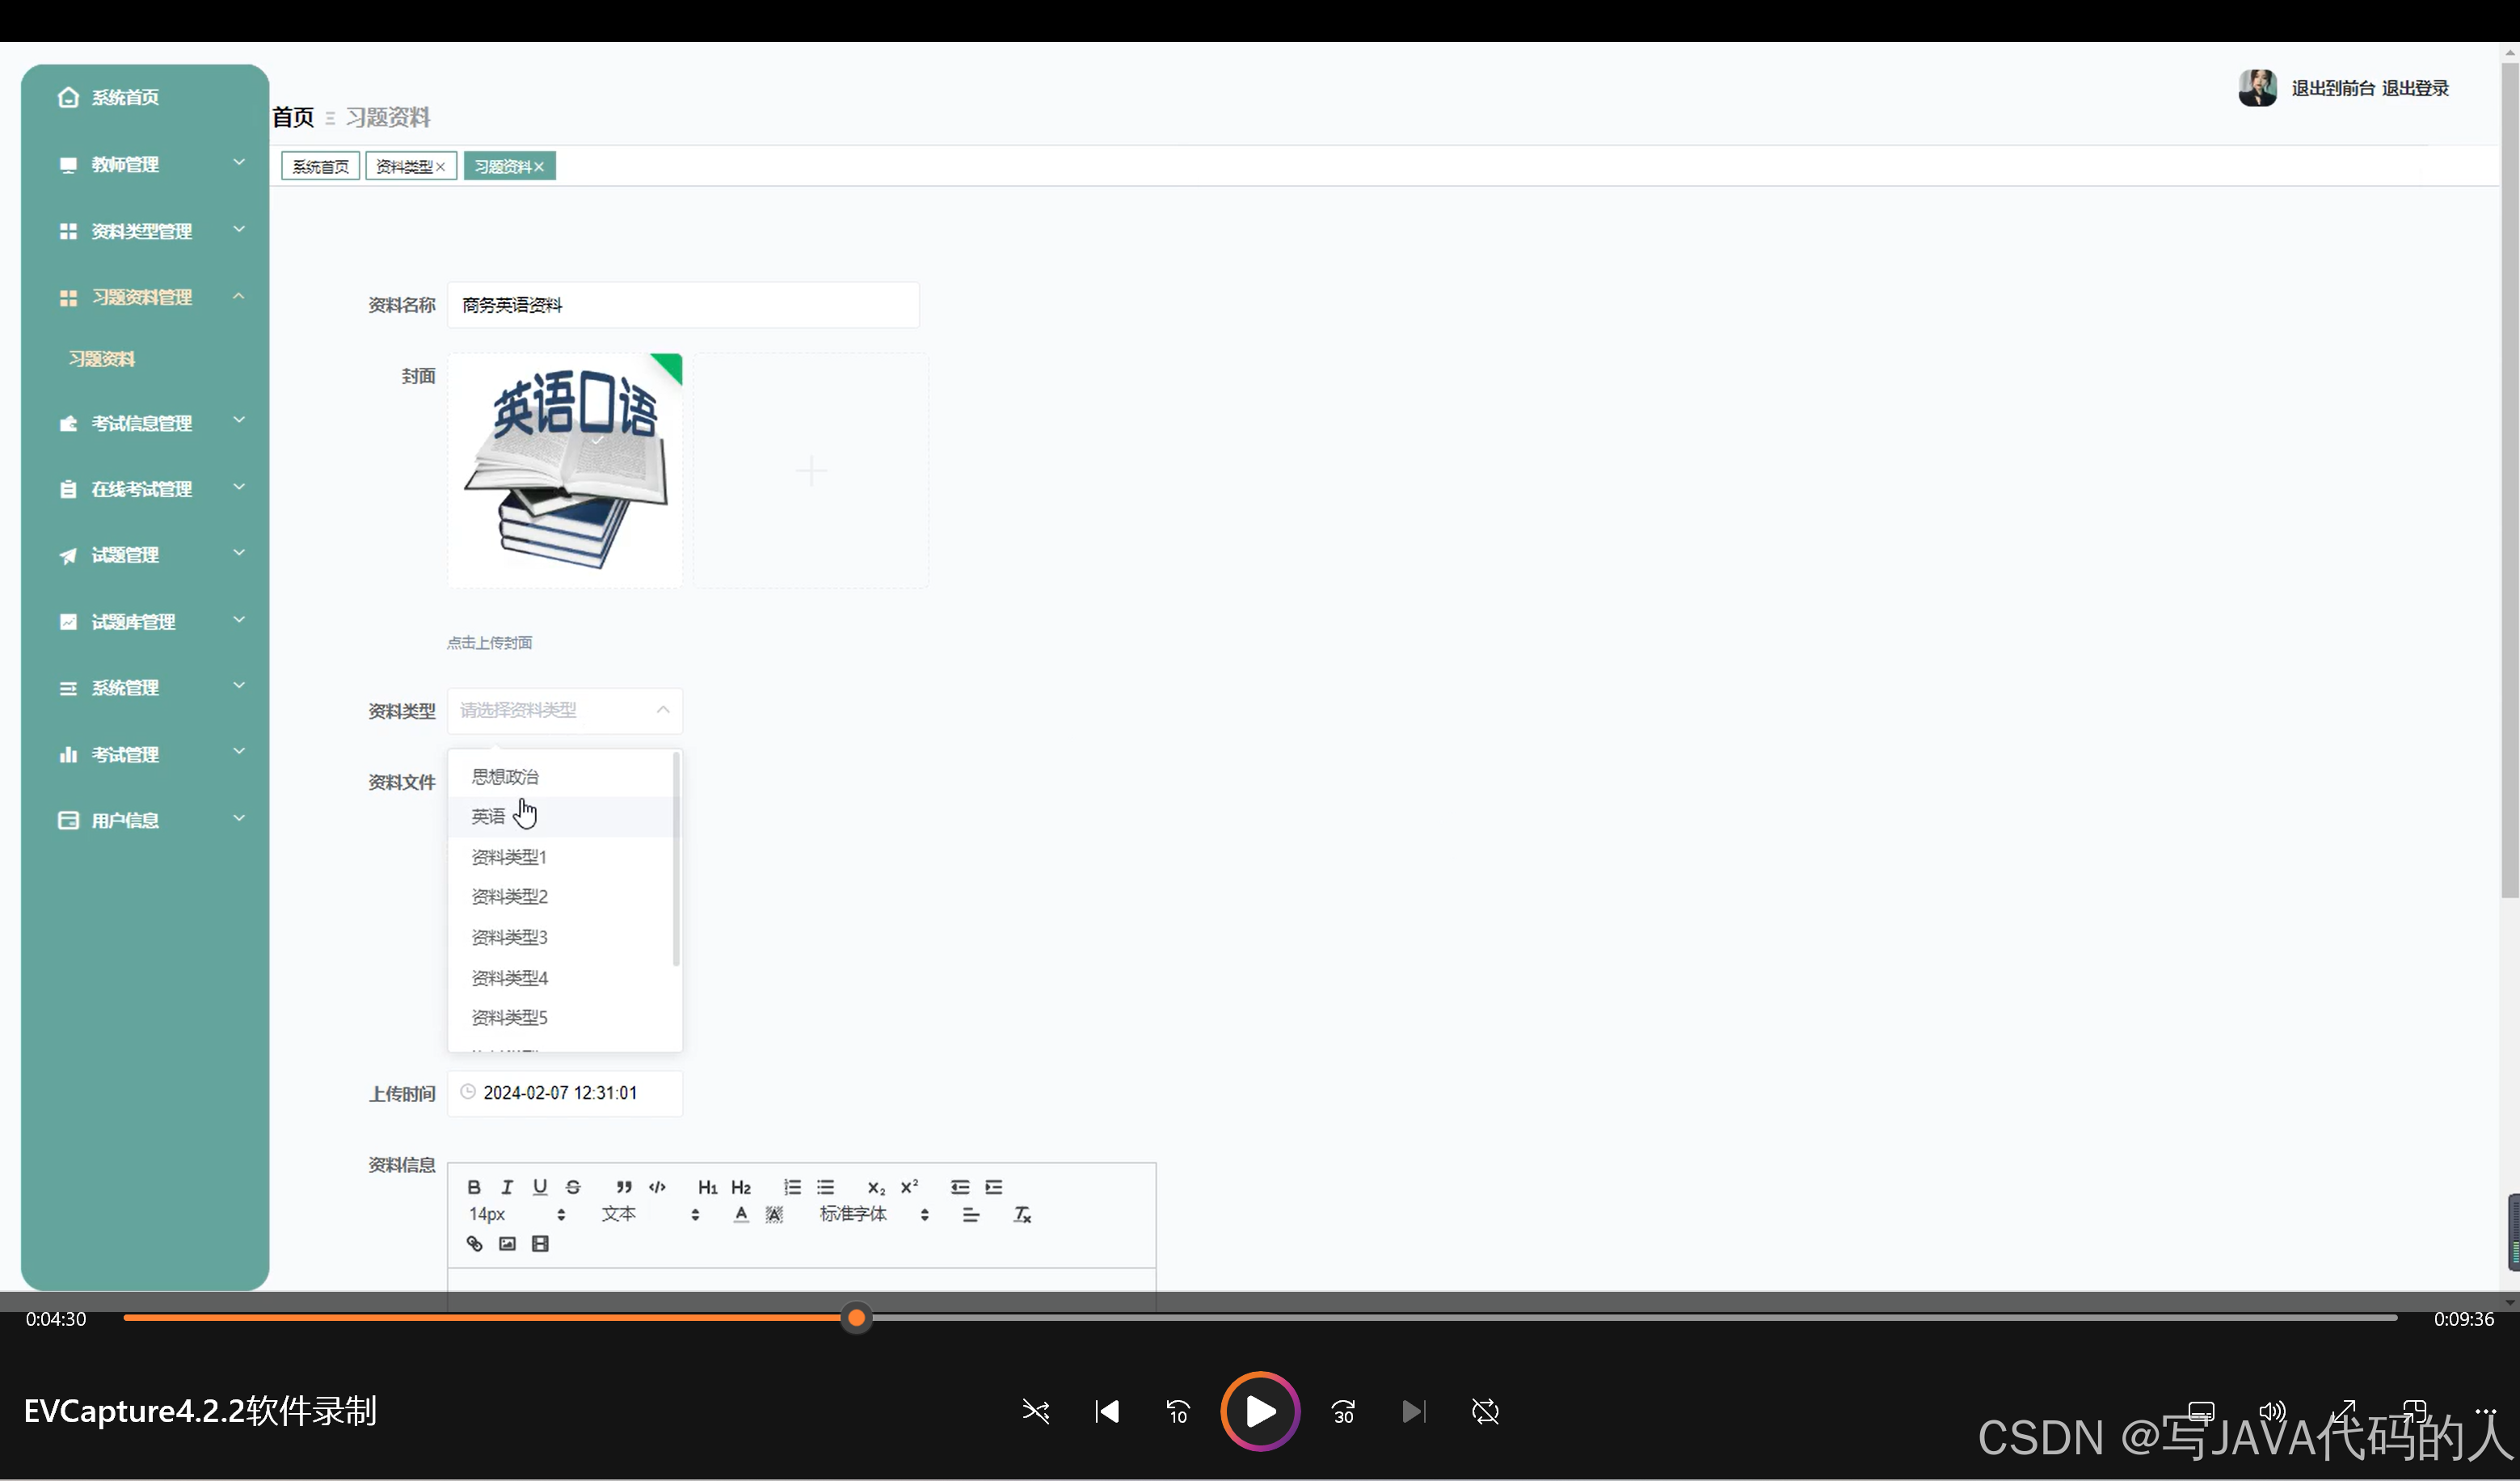The width and height of the screenshot is (2520, 1481).
Task: Switch to the 系统首页 tab
Action: pyautogui.click(x=320, y=166)
